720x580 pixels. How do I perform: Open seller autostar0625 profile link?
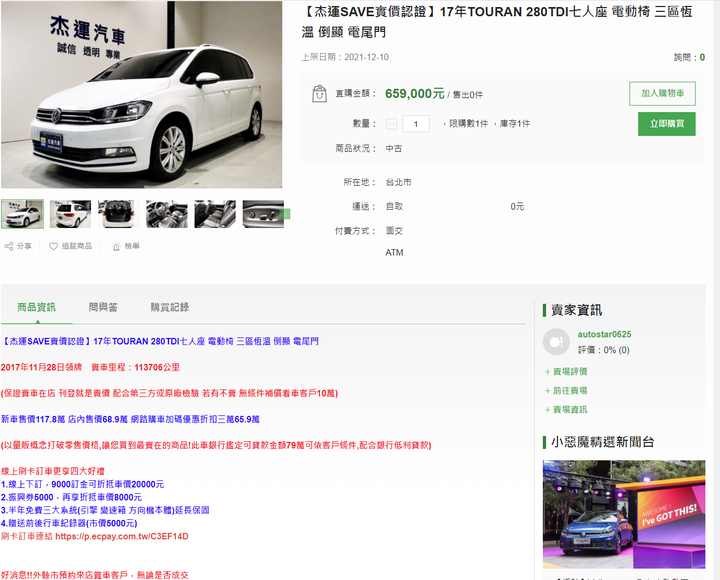(x=604, y=334)
